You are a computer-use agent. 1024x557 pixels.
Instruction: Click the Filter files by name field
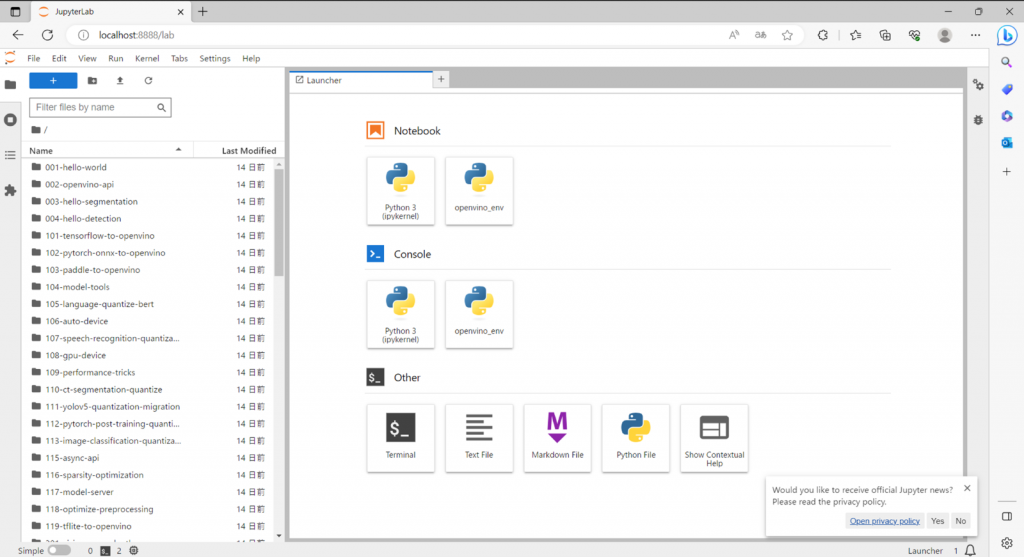click(x=100, y=107)
